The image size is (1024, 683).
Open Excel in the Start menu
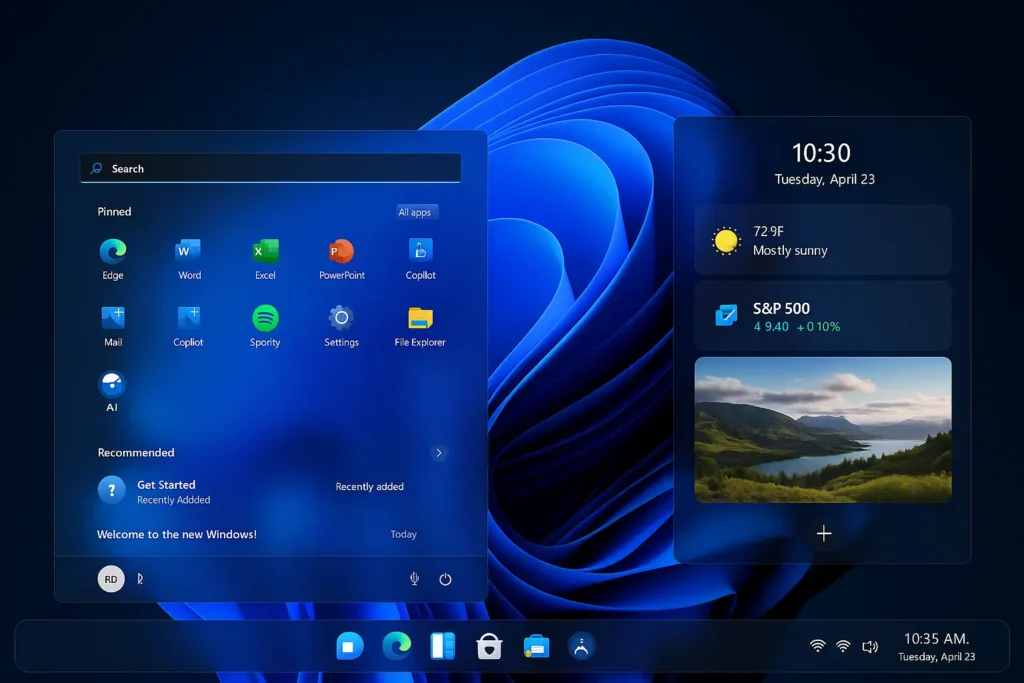tap(265, 252)
